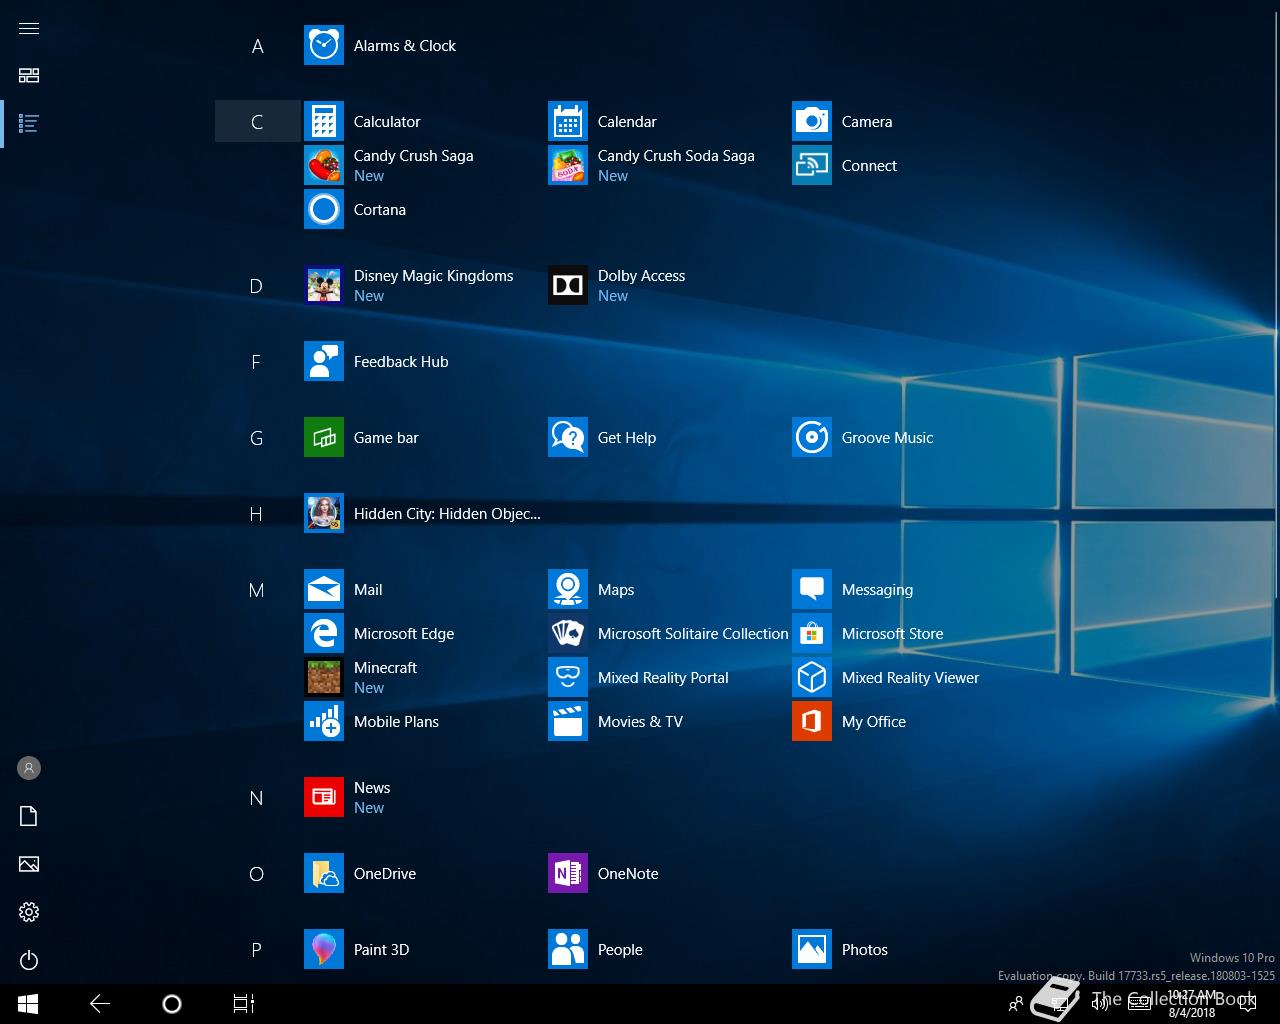Click the letter P section header

(x=257, y=950)
